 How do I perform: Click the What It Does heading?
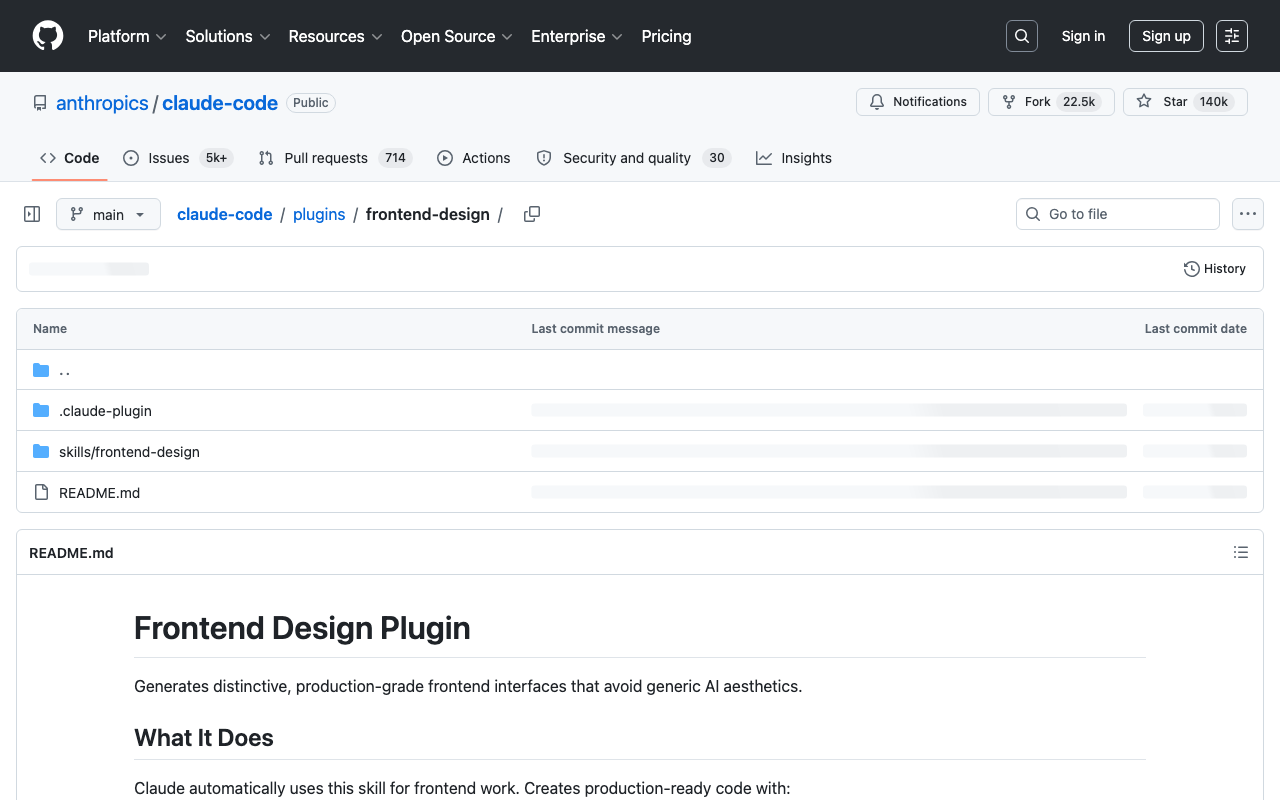click(204, 738)
